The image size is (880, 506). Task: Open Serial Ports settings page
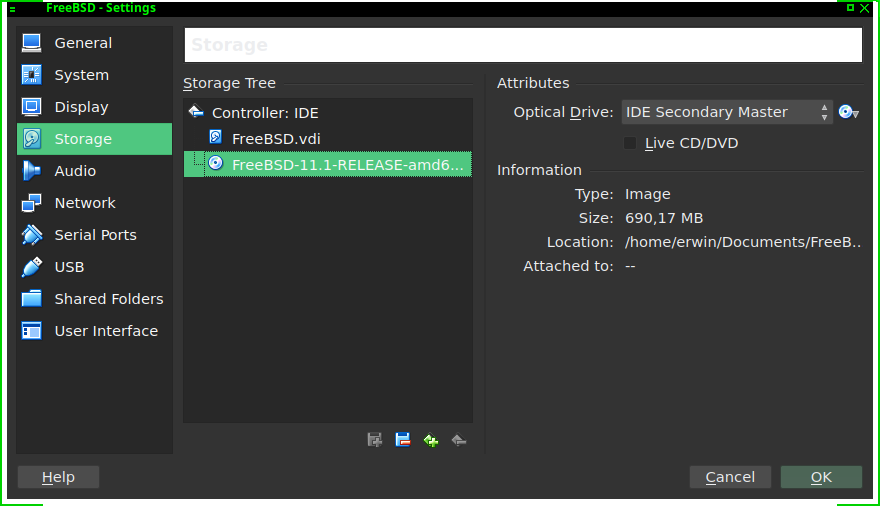click(x=95, y=235)
